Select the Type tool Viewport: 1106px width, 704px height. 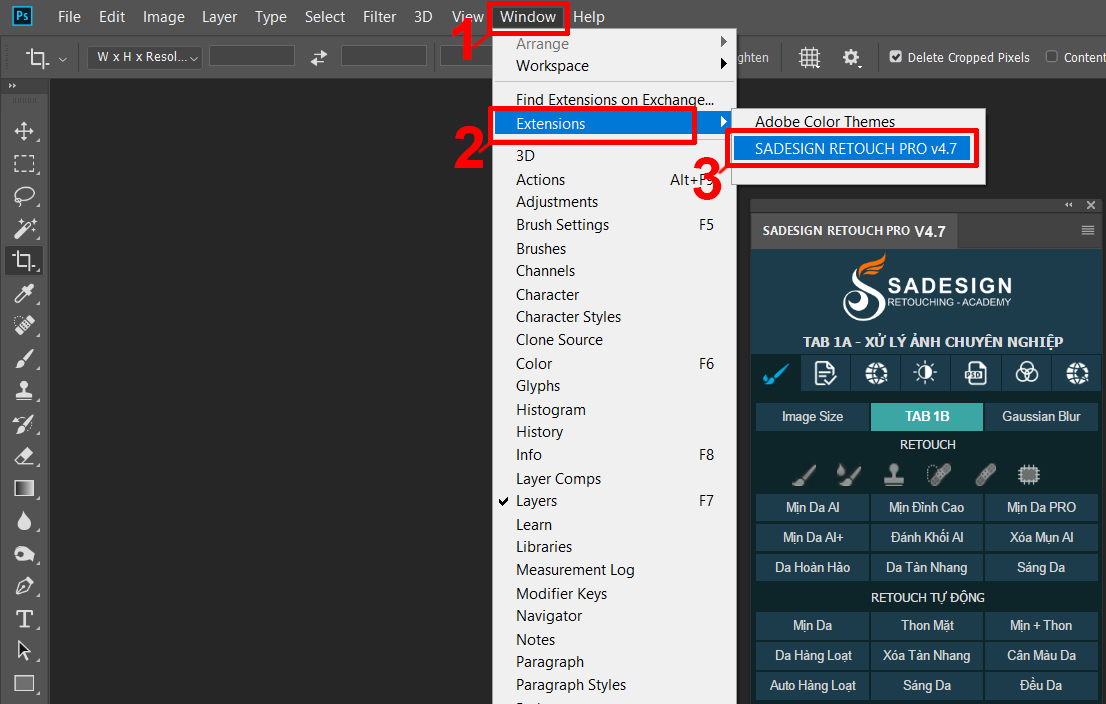(25, 619)
